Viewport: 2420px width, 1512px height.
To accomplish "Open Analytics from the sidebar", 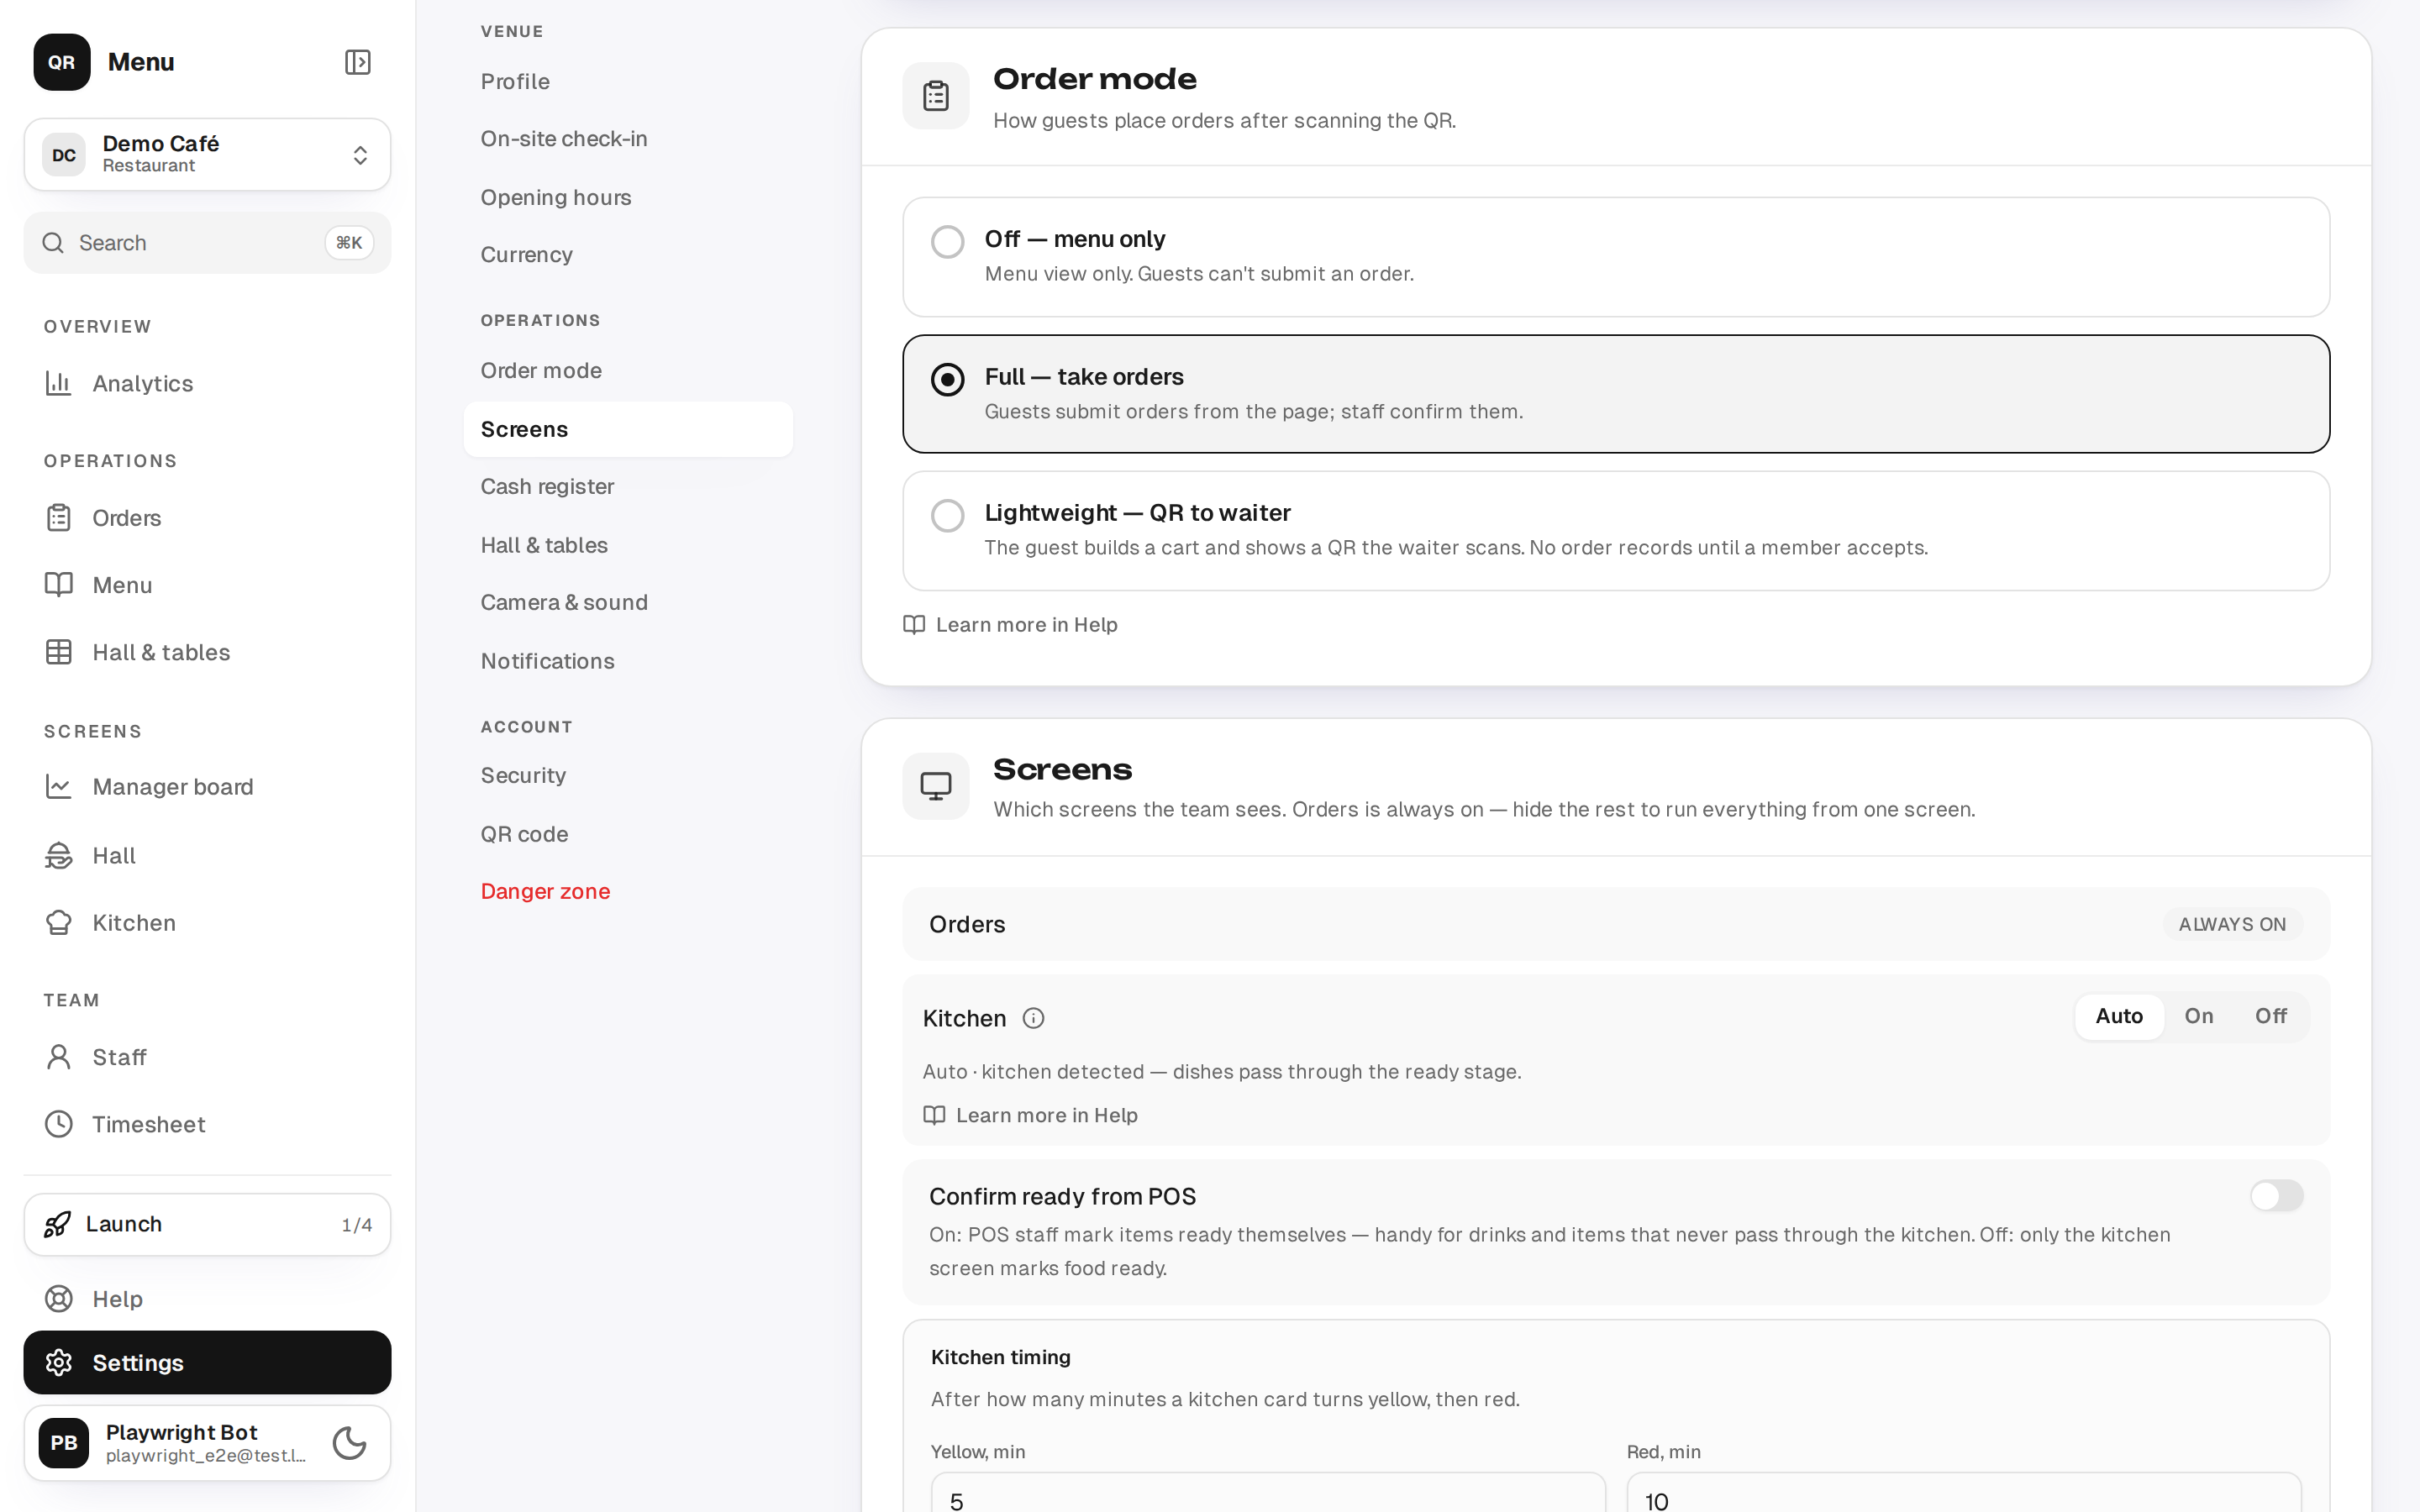I will point(207,383).
